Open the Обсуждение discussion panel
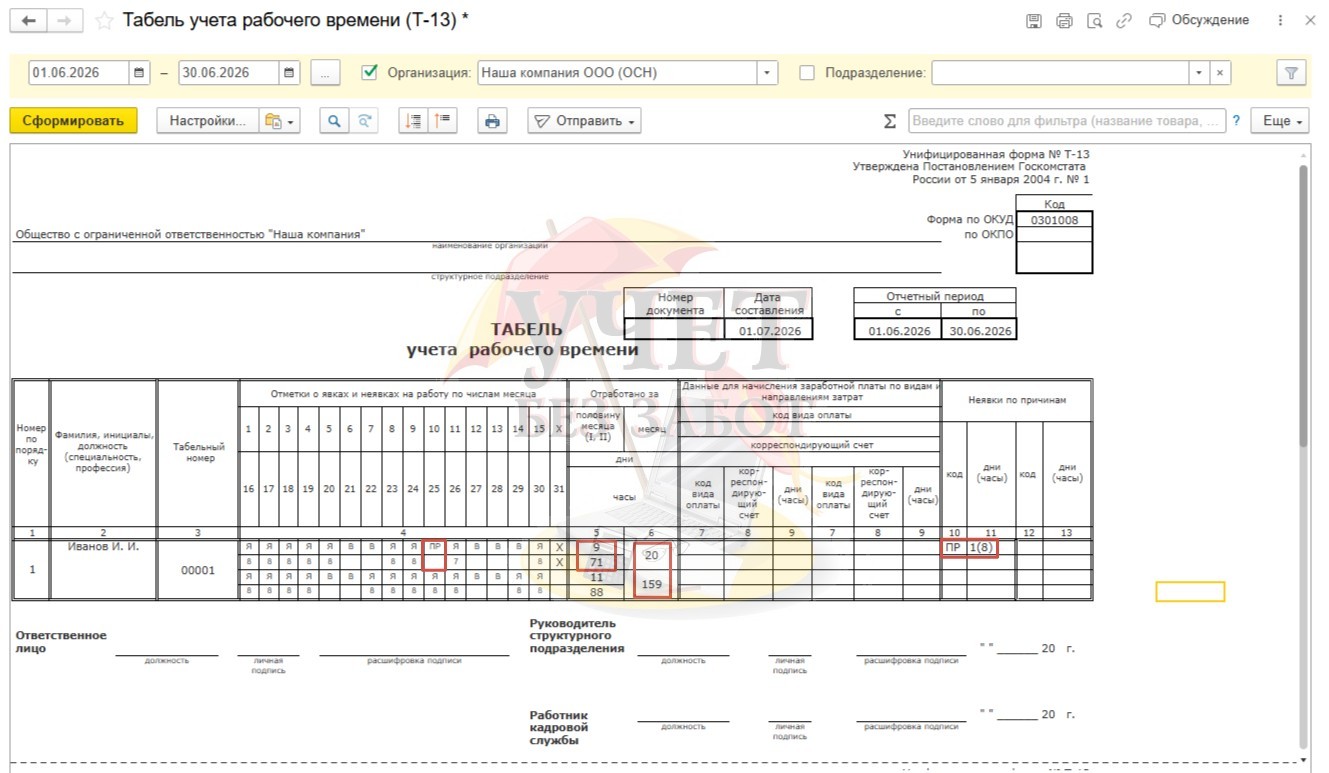This screenshot has width=1329, height=773. pos(1199,20)
